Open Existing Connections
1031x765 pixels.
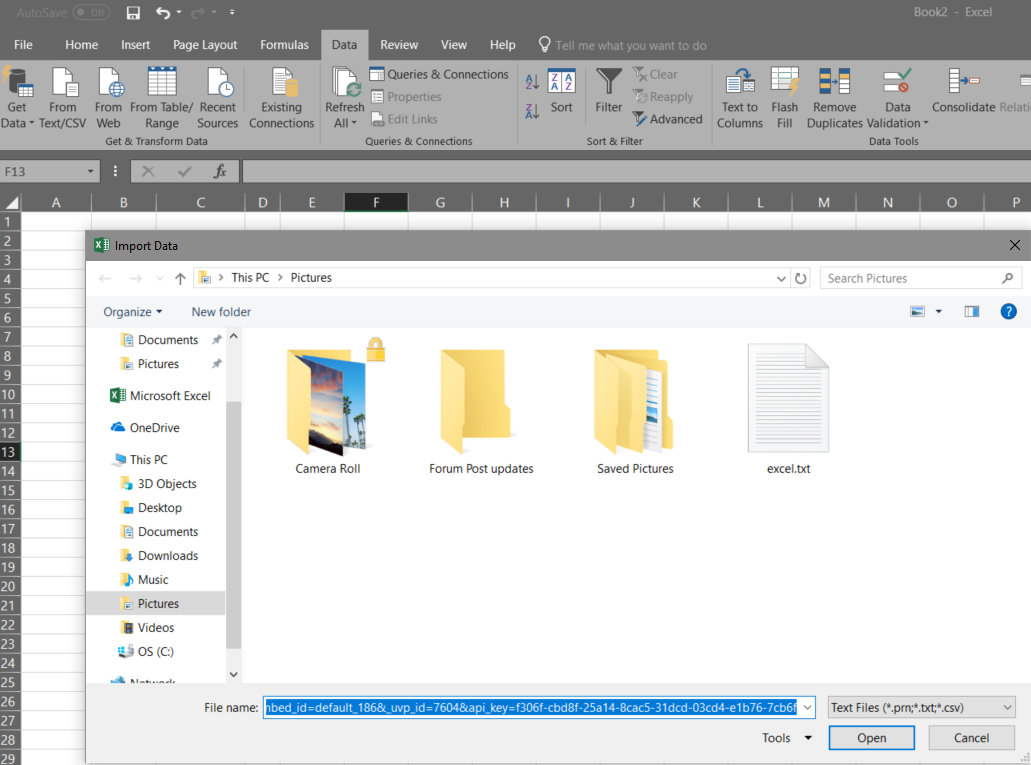click(281, 97)
